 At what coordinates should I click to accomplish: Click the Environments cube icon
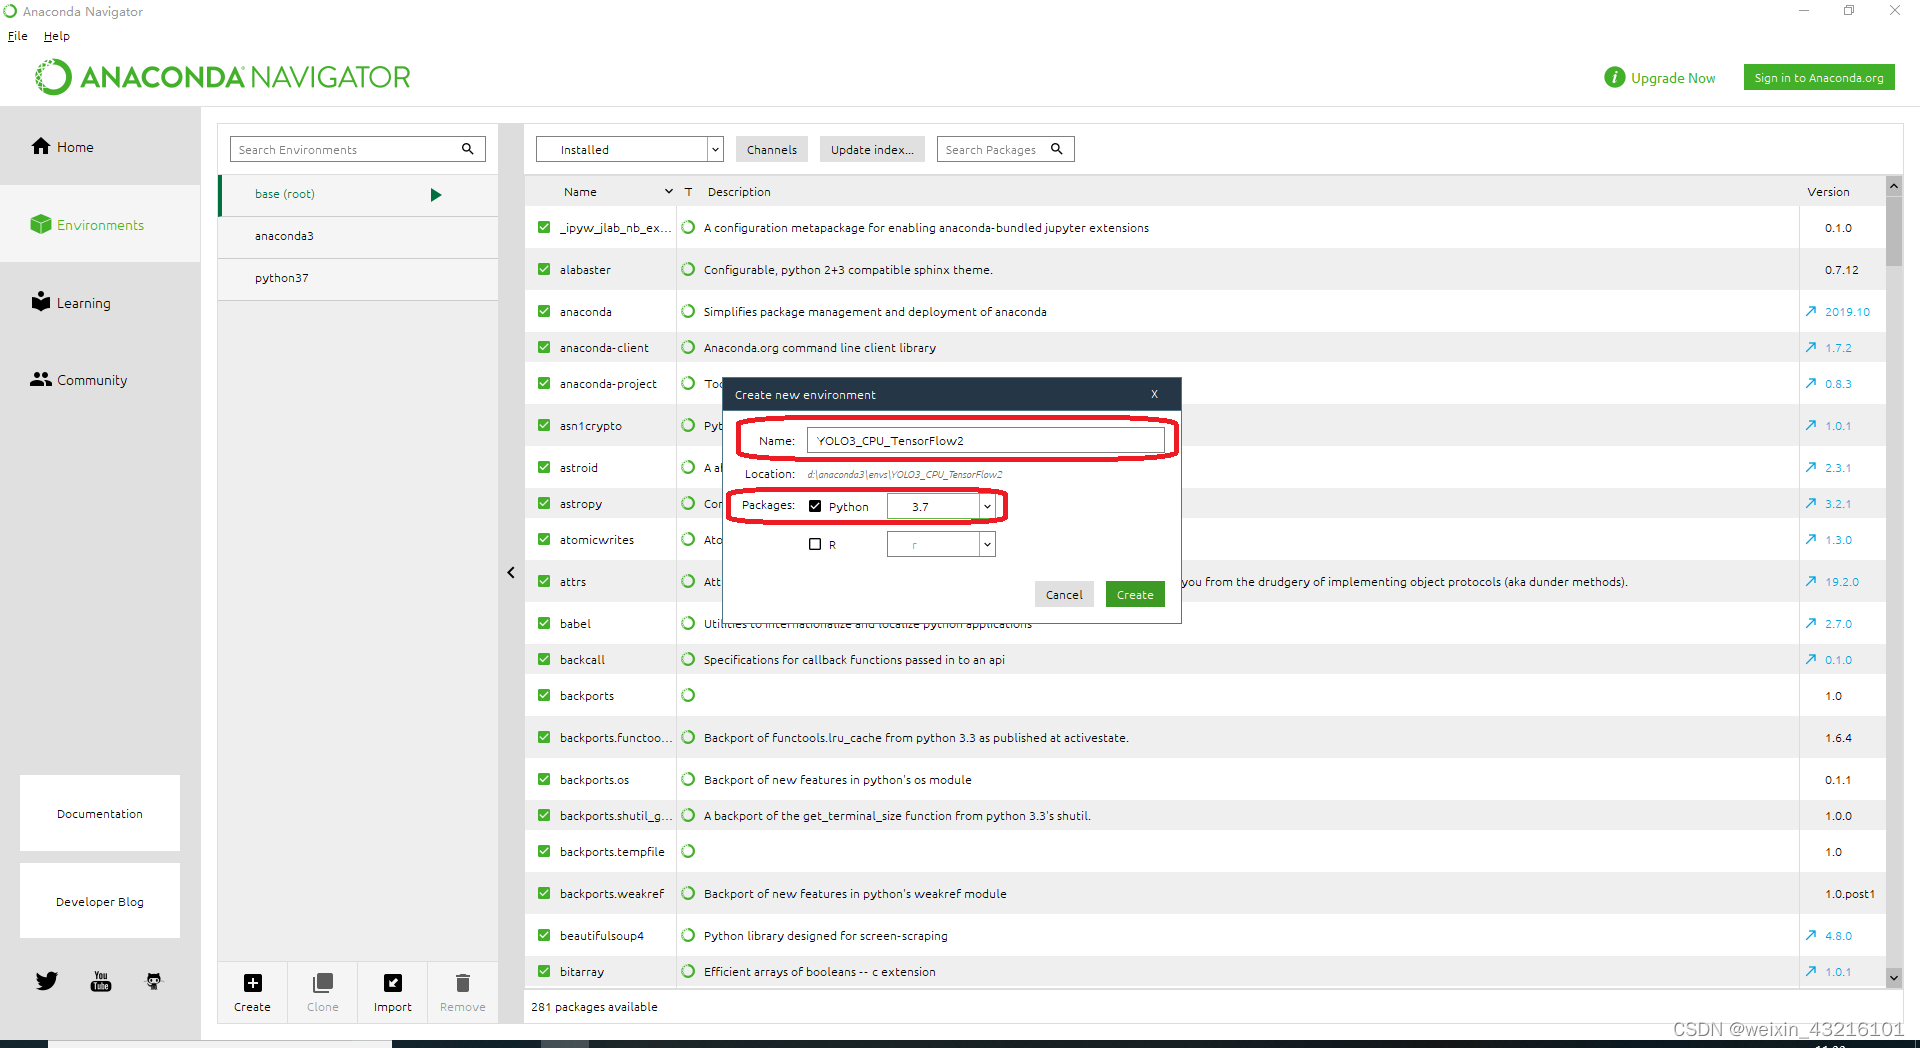pos(41,224)
